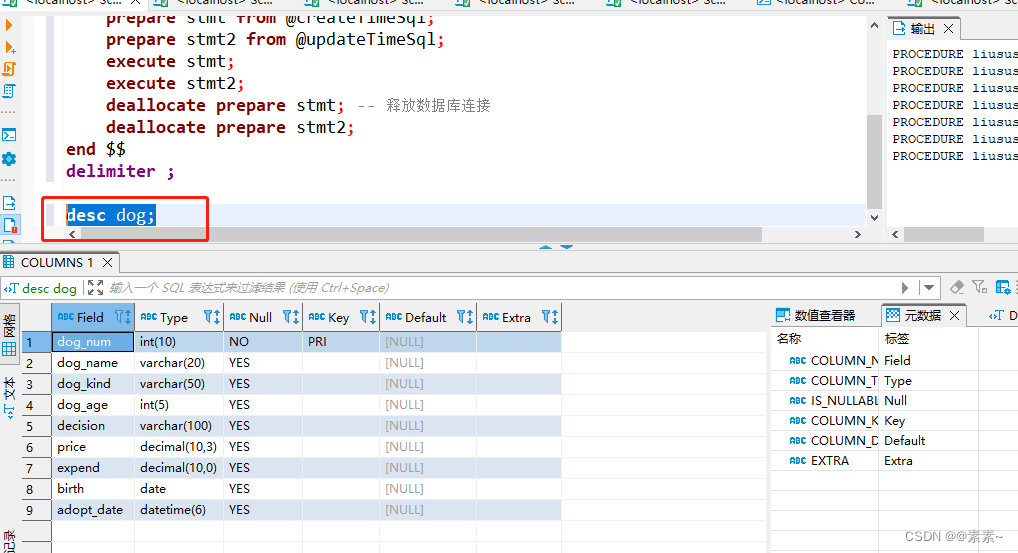
Task: Select the birth field cell
Action: pyautogui.click(x=93, y=489)
